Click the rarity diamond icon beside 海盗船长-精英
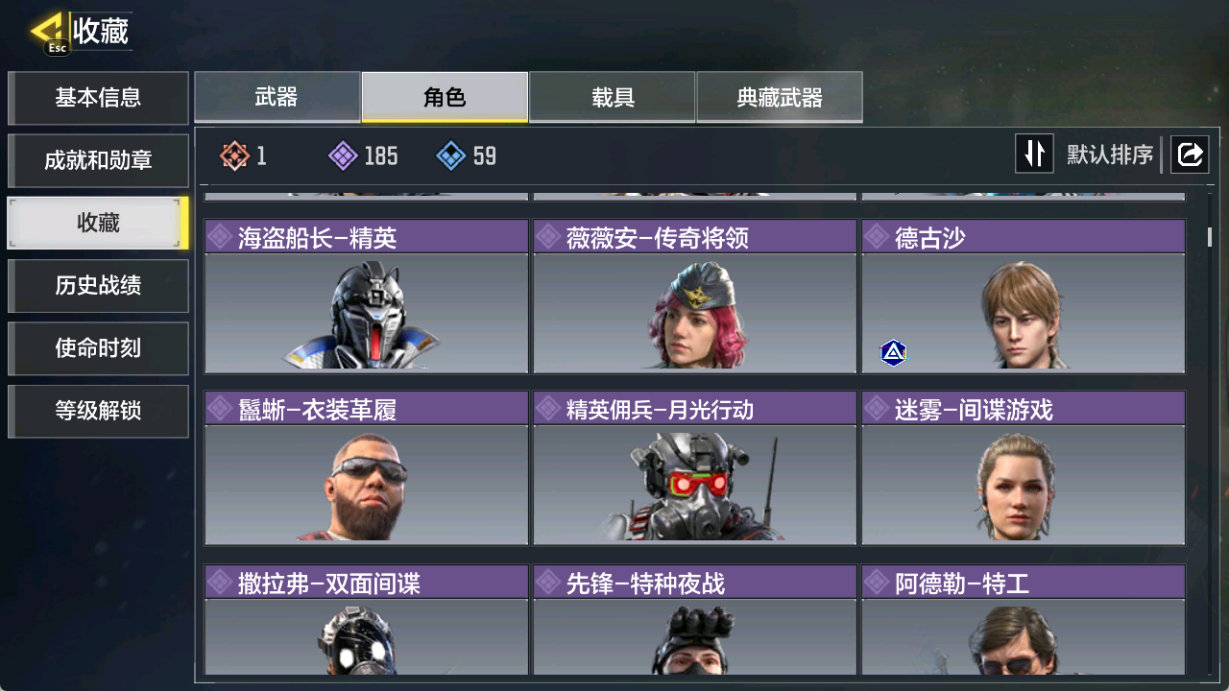 219,237
